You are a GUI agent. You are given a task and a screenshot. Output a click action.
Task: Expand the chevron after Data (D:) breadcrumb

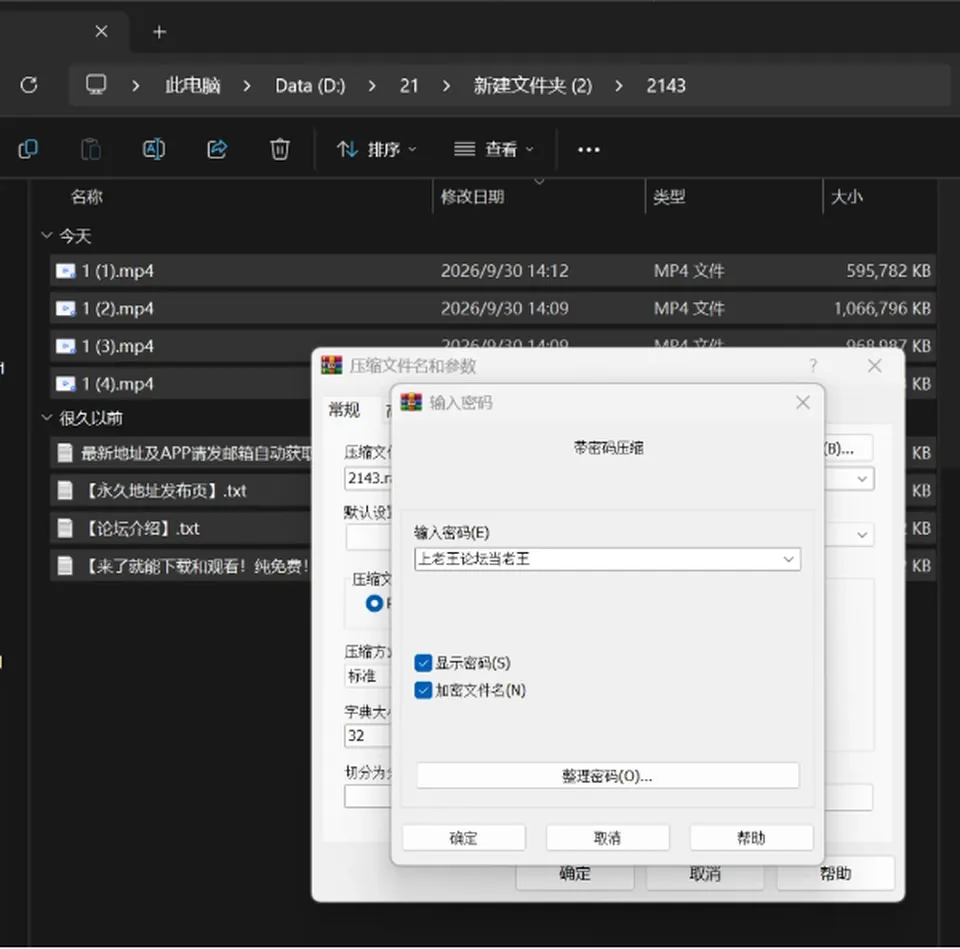point(372,86)
